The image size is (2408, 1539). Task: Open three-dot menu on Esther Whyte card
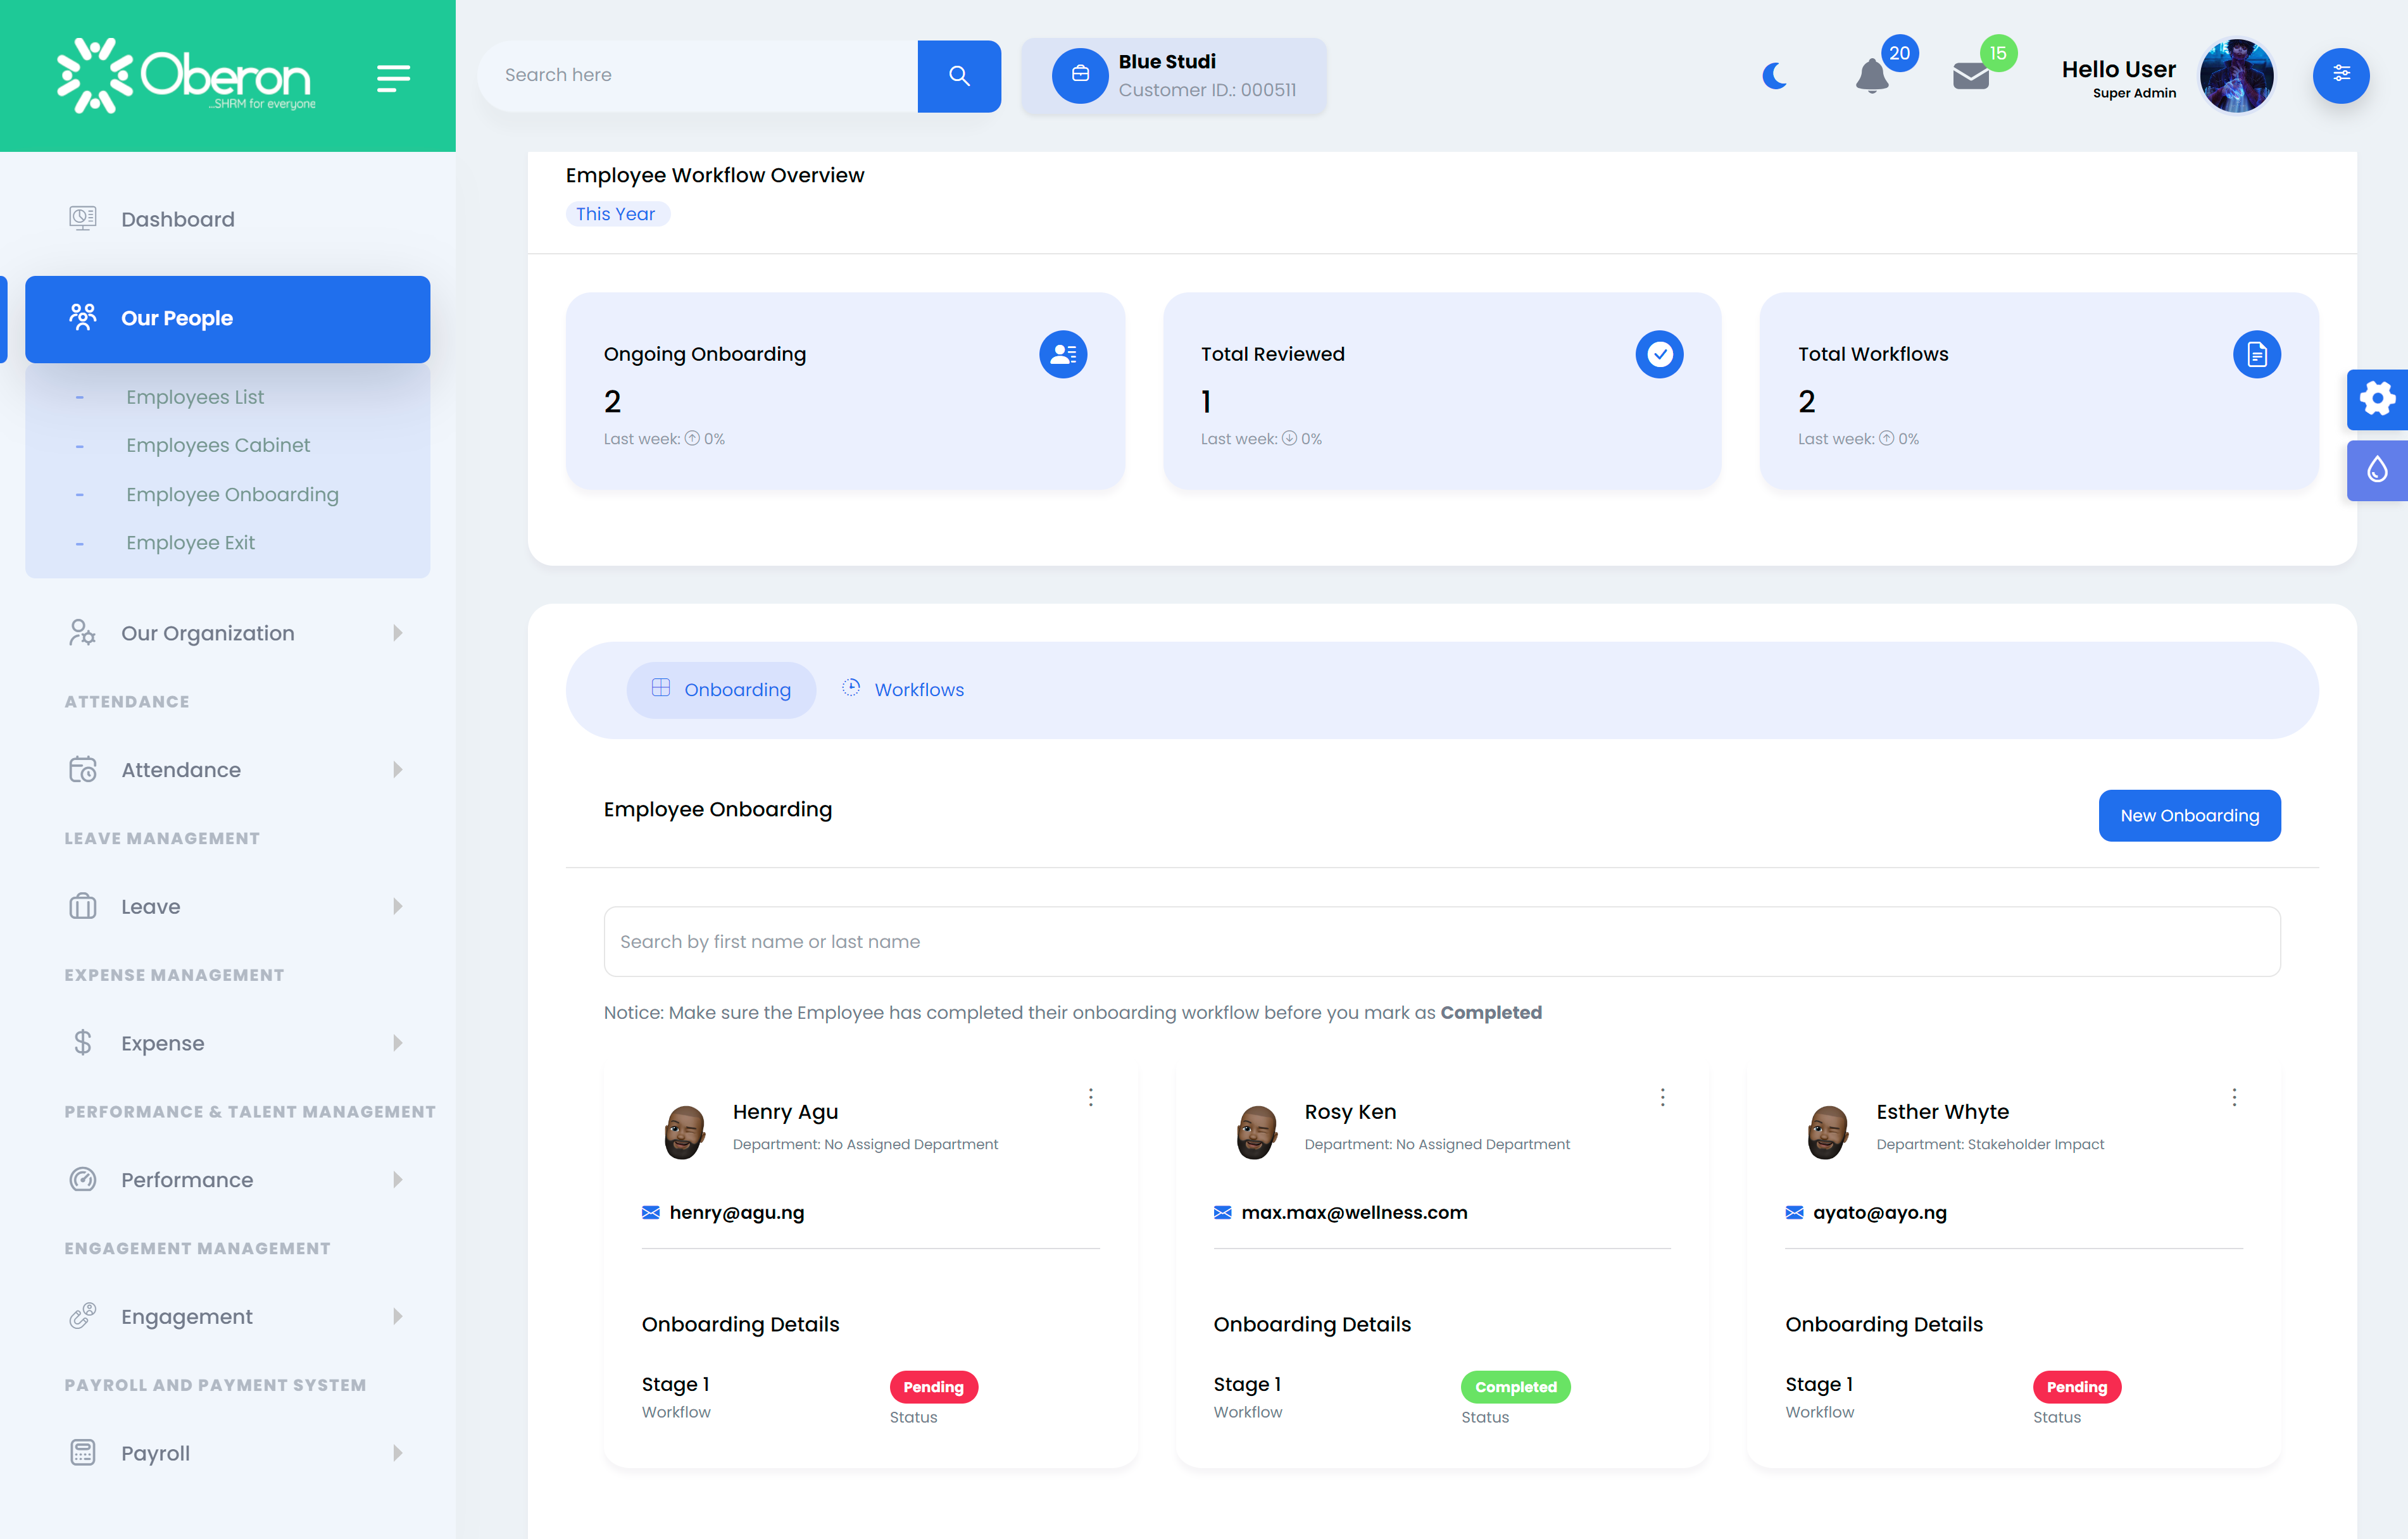coord(2234,1097)
